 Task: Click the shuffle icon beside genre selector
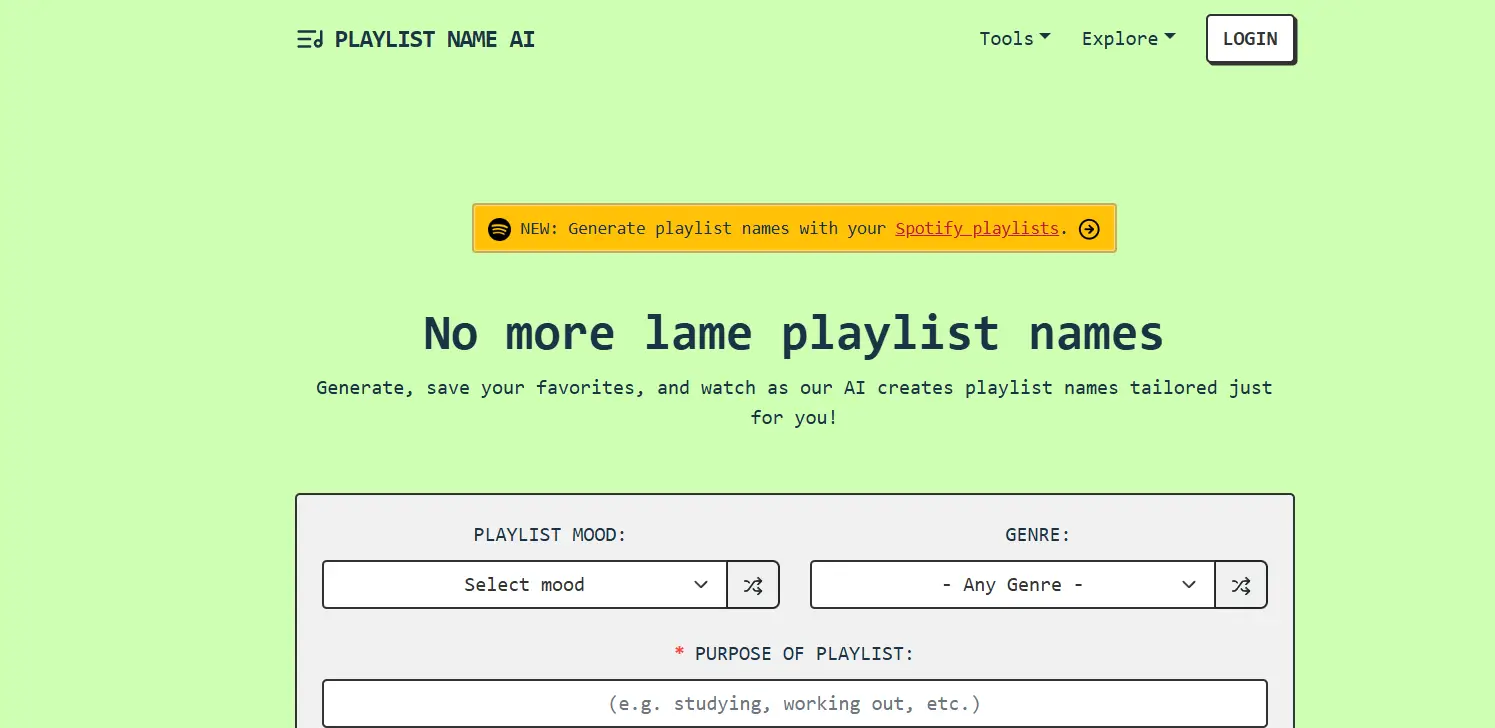point(1241,585)
